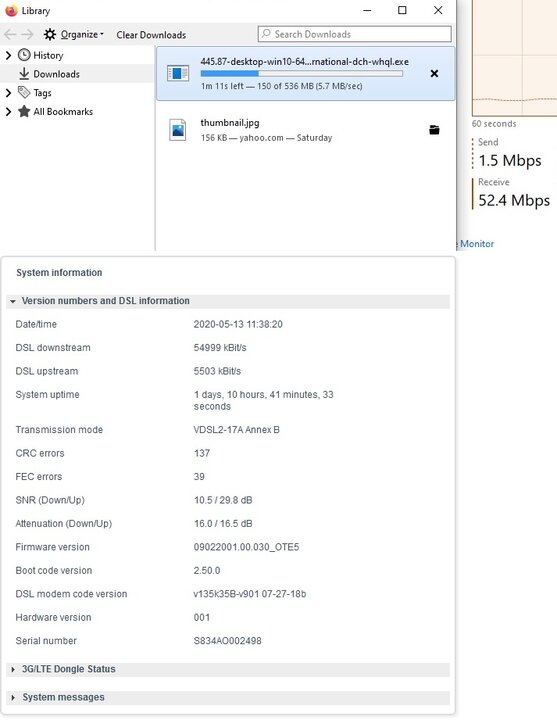Click the Clear Downloads button
The height and width of the screenshot is (720, 557).
tap(151, 35)
